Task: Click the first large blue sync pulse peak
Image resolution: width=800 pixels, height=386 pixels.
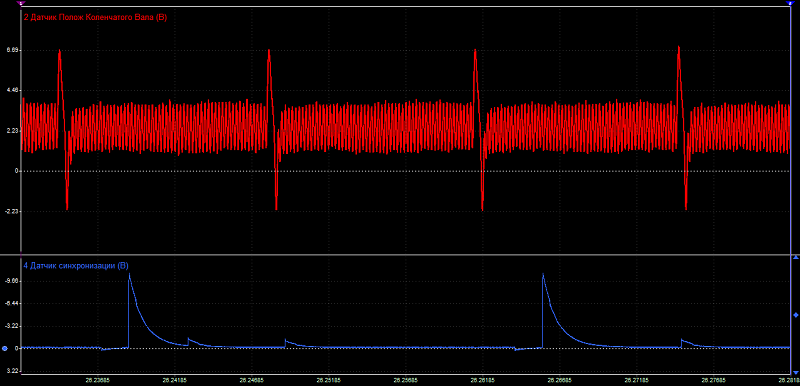Action: (129, 274)
